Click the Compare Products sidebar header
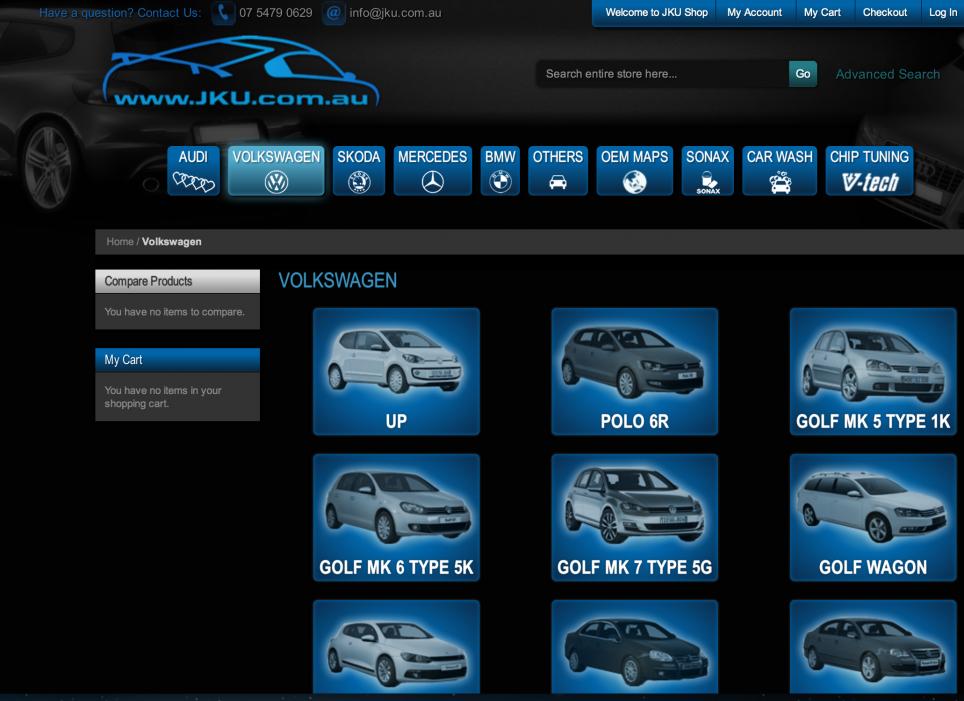The height and width of the screenshot is (701, 964). point(178,281)
